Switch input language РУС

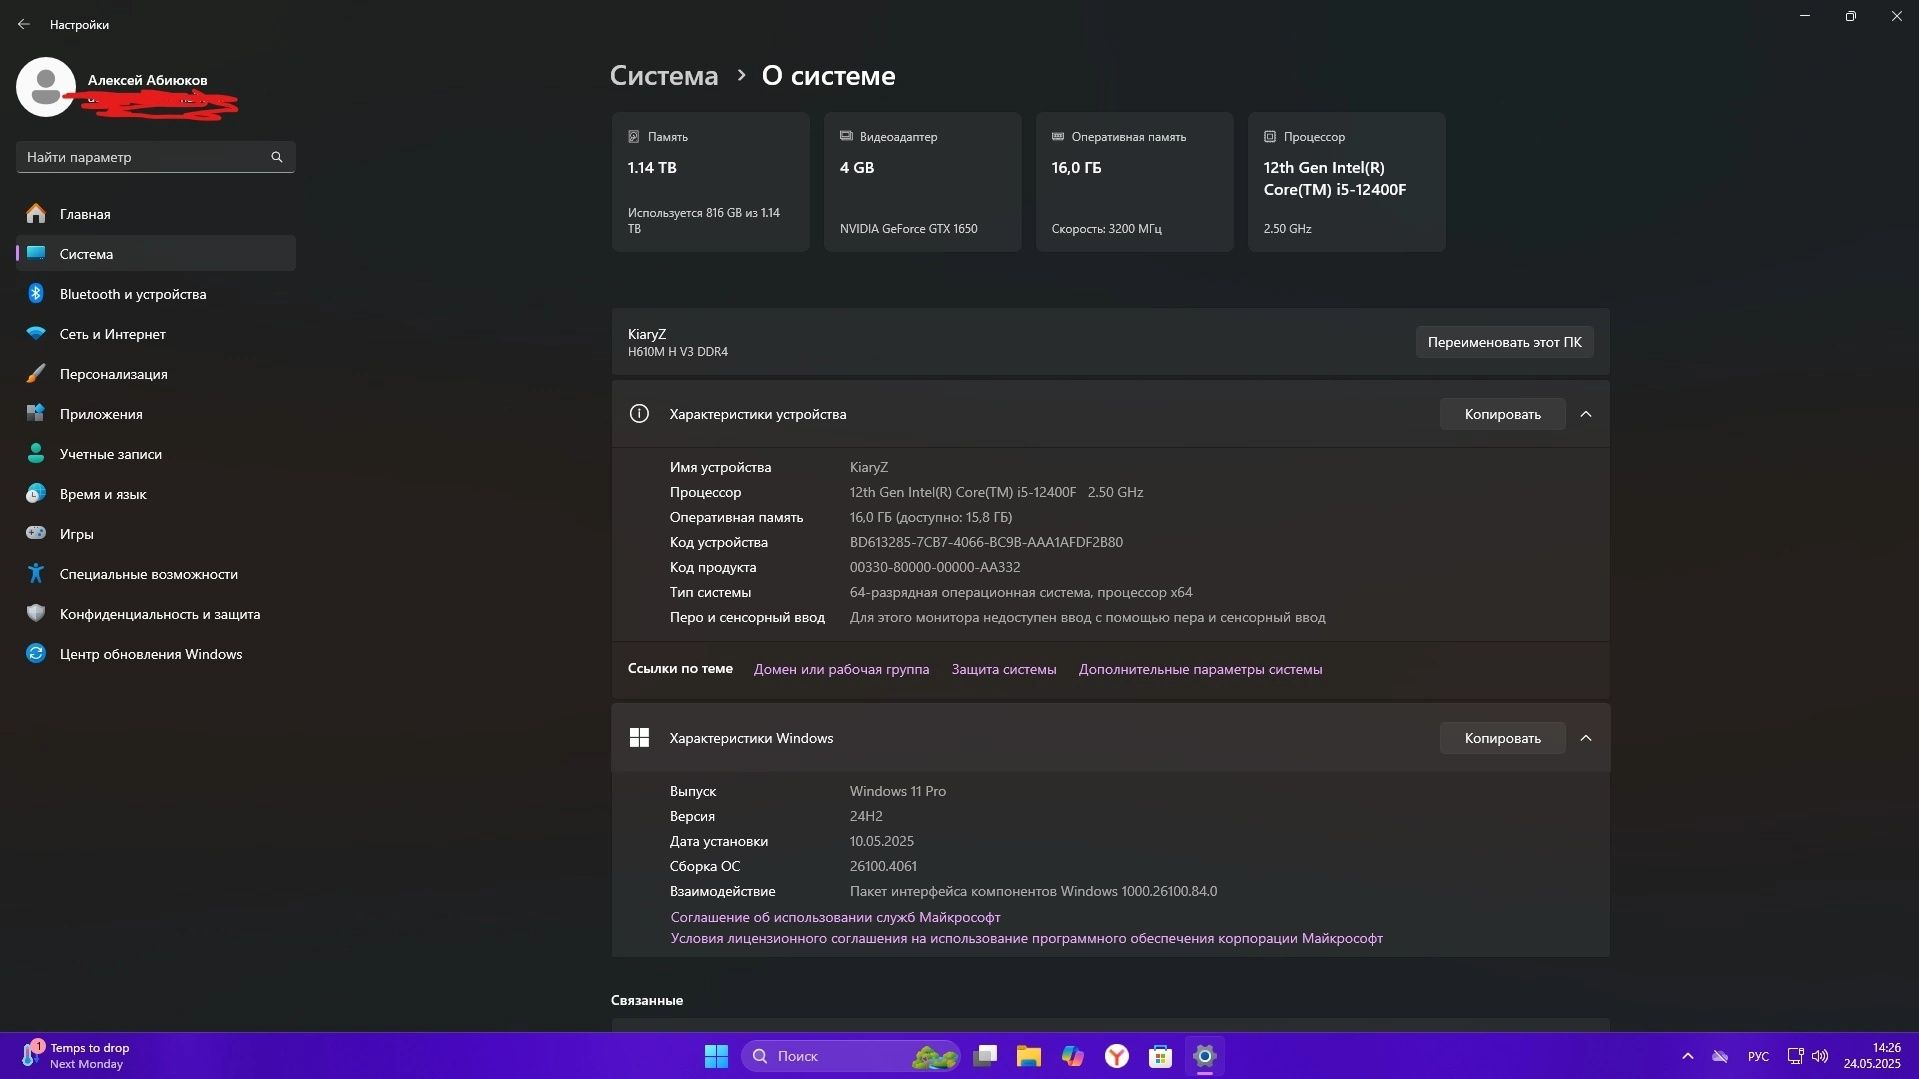tap(1758, 1056)
